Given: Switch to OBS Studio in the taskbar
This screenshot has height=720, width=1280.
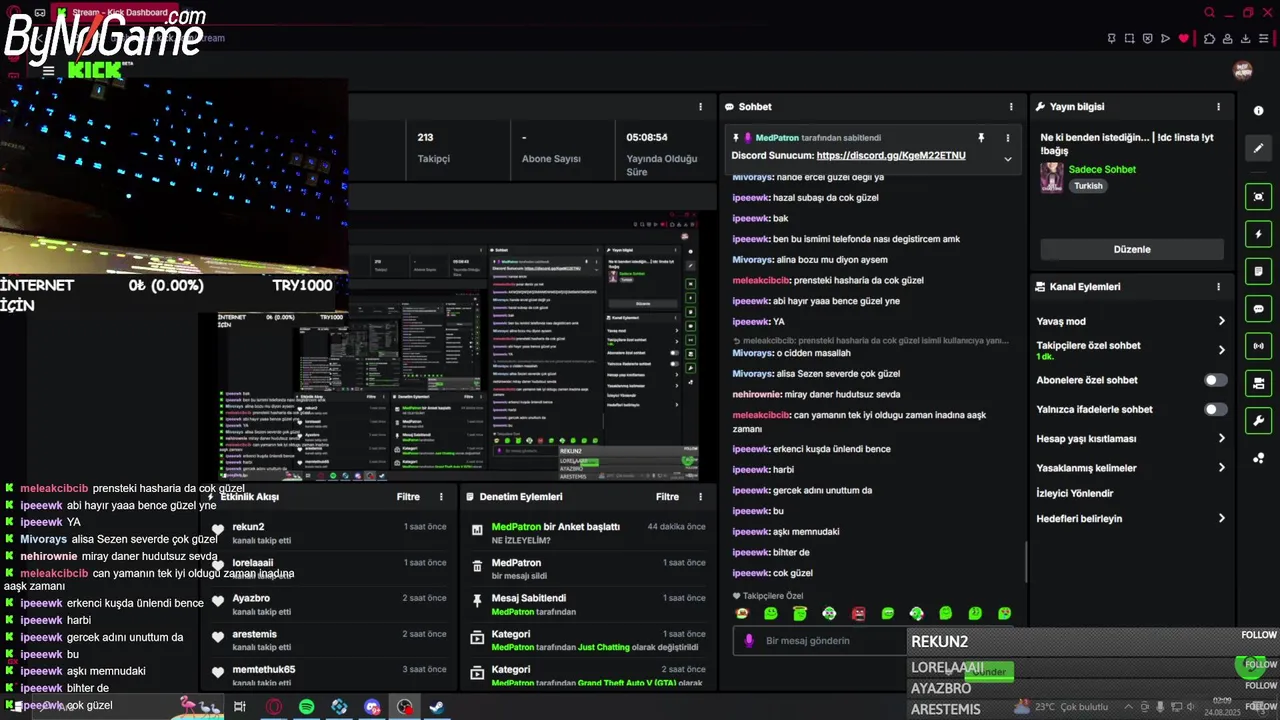Looking at the screenshot, I should coord(404,707).
